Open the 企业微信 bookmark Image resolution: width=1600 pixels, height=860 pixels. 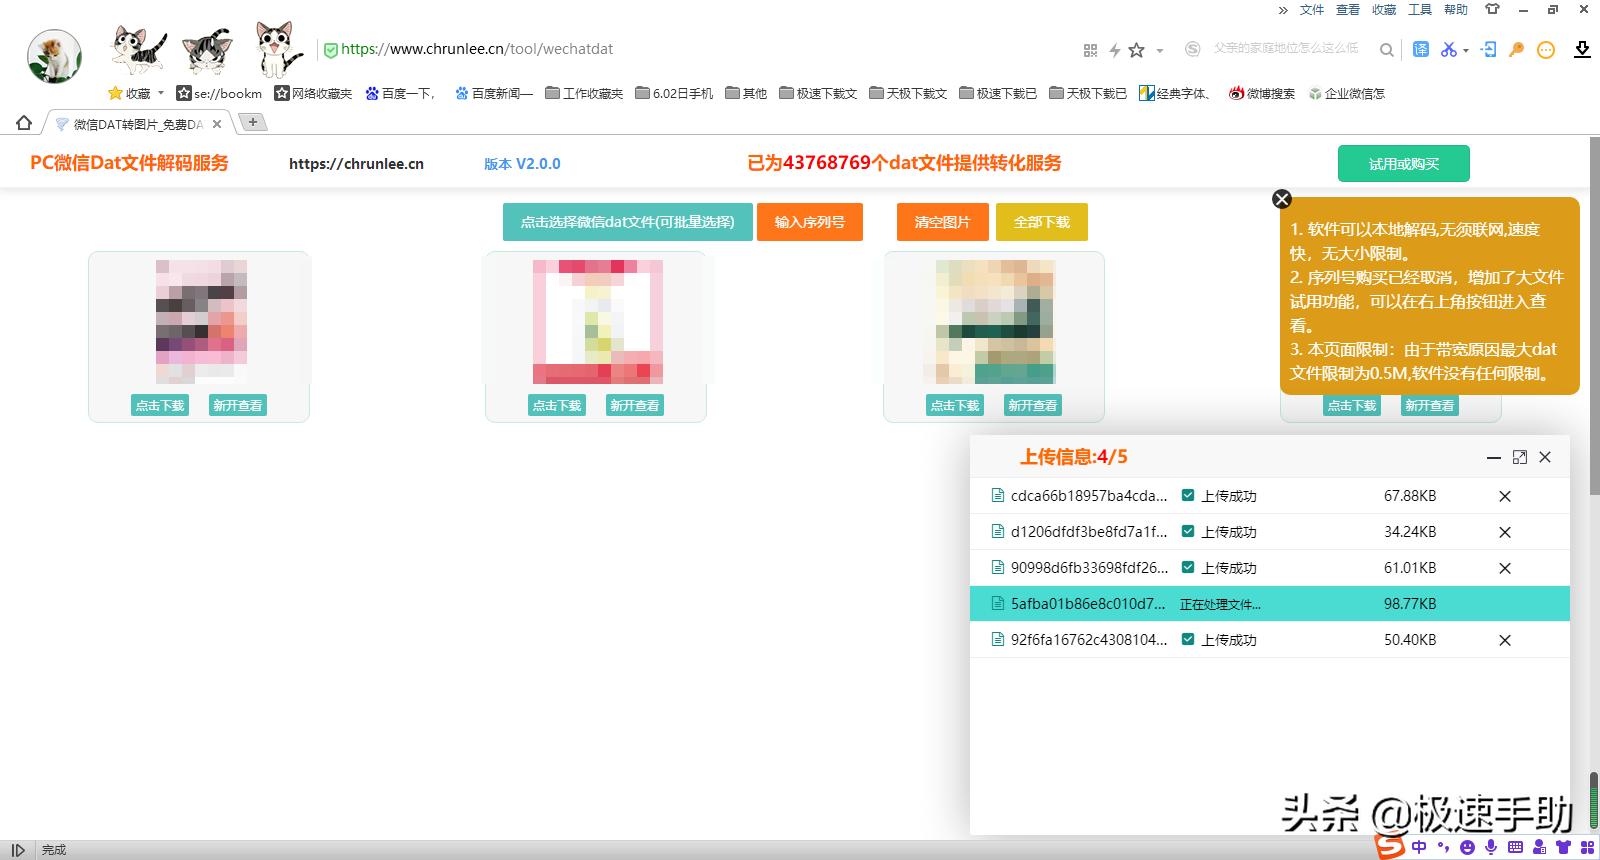(x=1347, y=93)
